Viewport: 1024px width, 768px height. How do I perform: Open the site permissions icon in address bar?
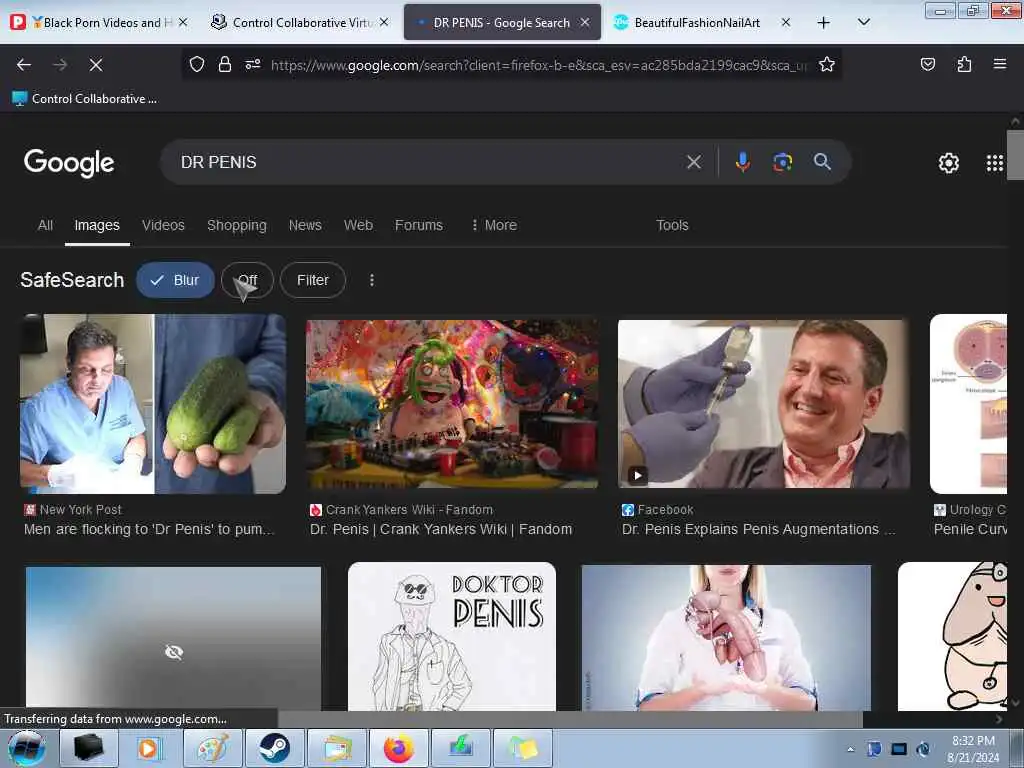(253, 64)
